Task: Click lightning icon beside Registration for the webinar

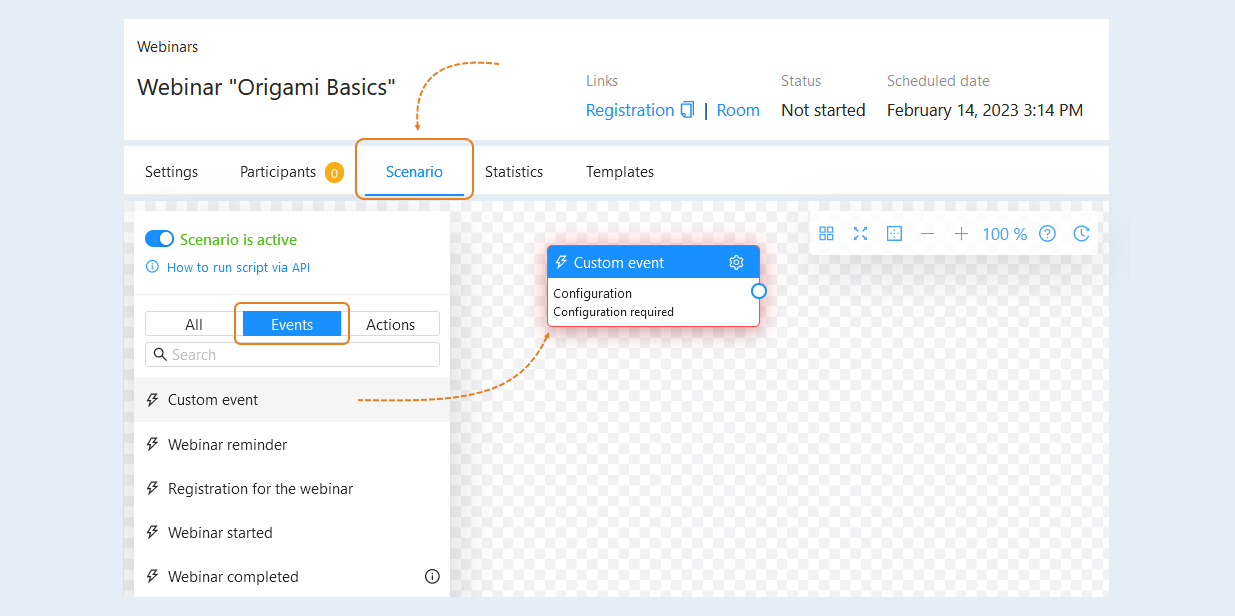Action: pyautogui.click(x=153, y=488)
